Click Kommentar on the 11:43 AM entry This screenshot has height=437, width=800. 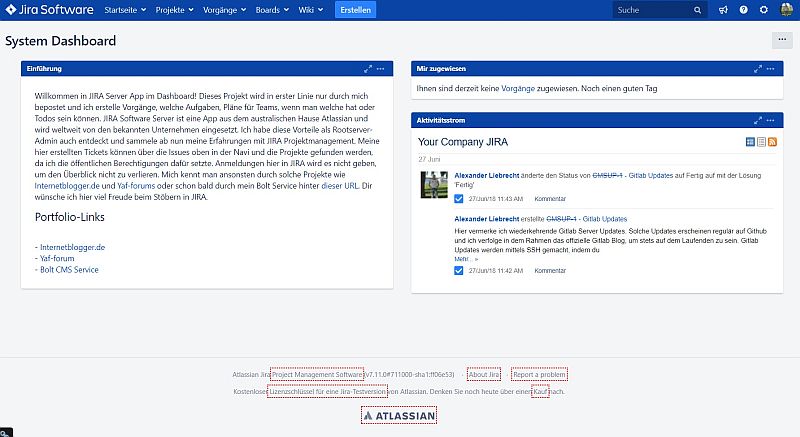click(550, 199)
